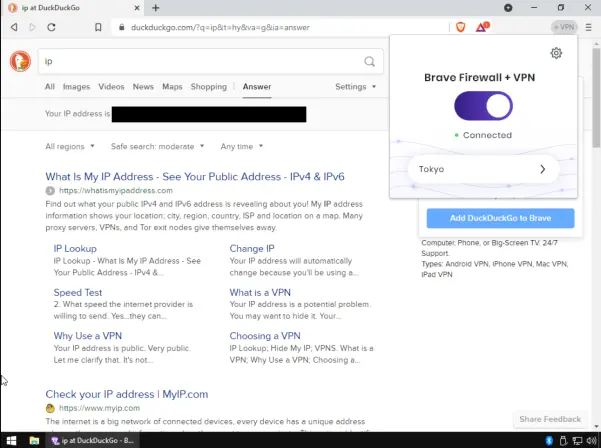Click the VPN toolbar button
This screenshot has width=601, height=448.
click(x=564, y=27)
